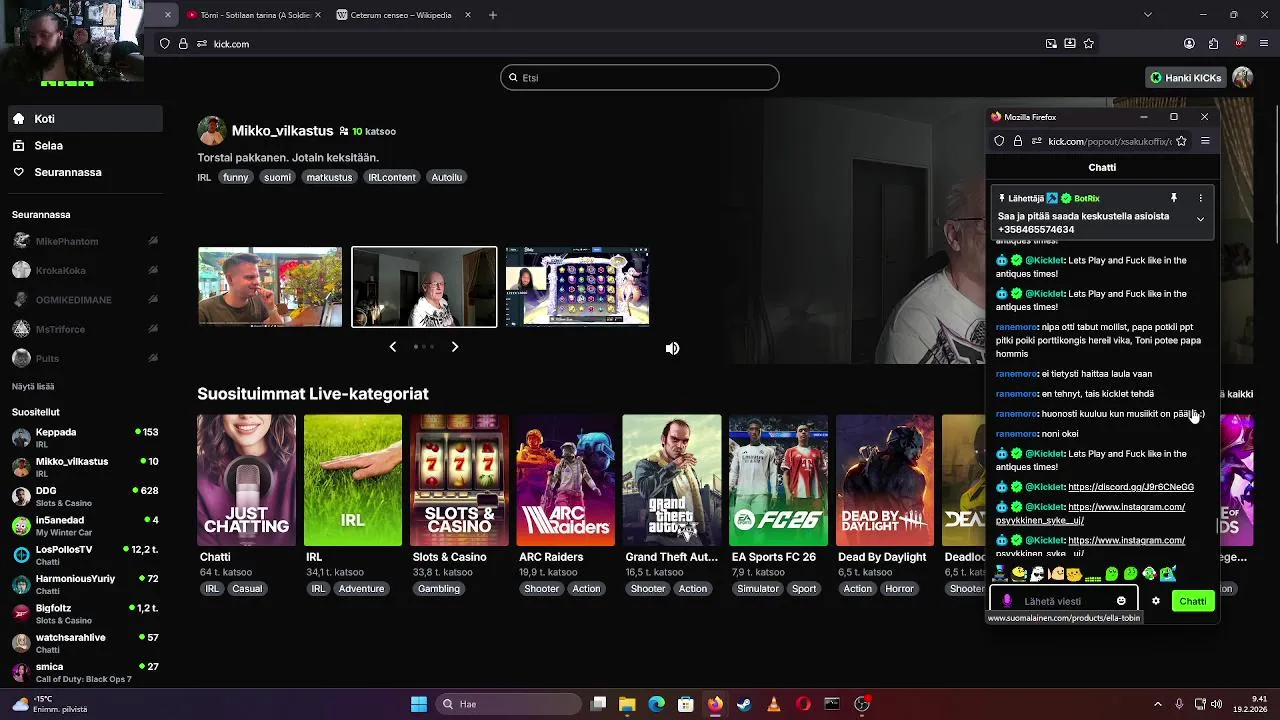Click the Gambling tag under Slots & Casino

[x=439, y=589]
